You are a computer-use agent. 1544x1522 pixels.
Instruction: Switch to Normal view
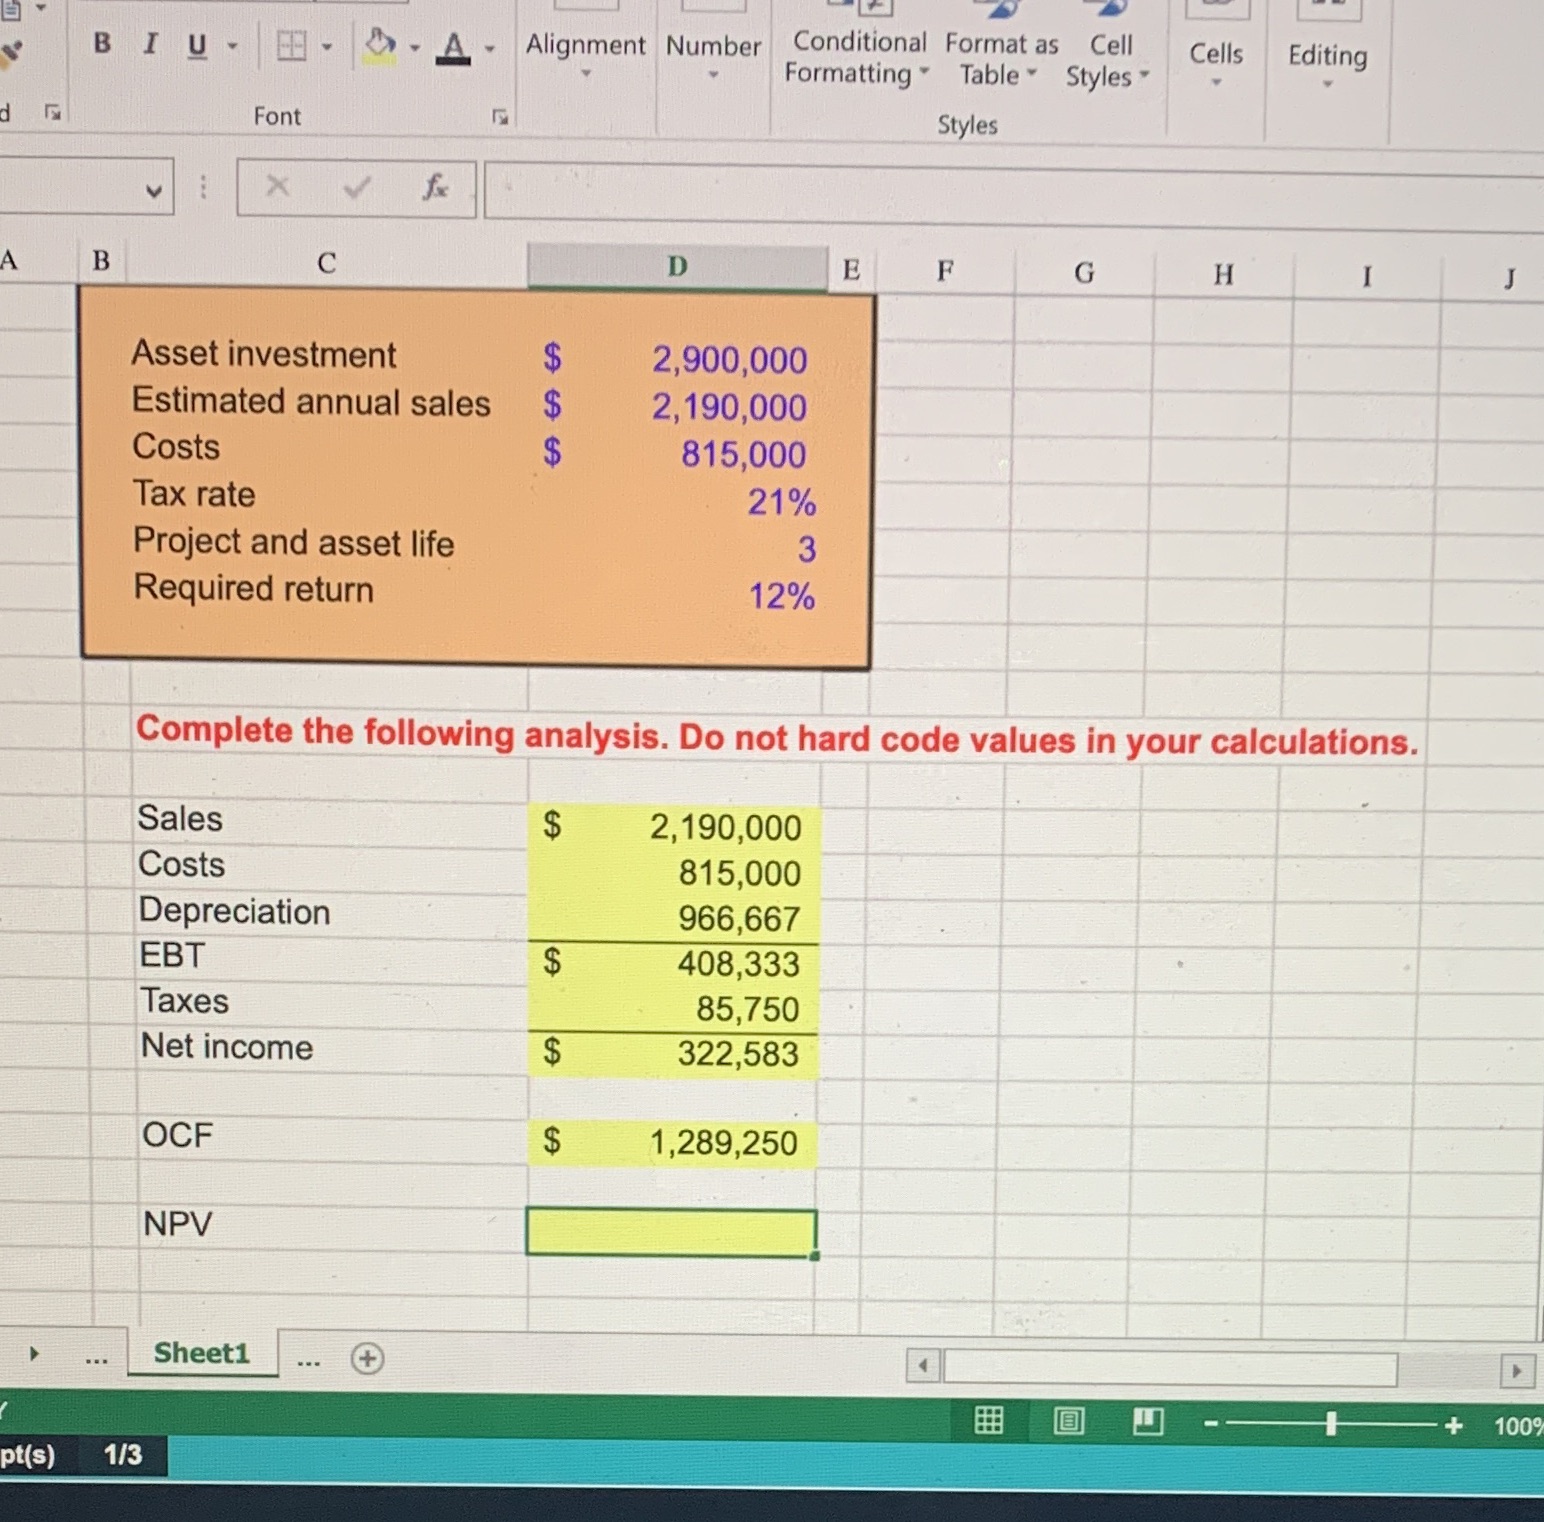point(988,1419)
